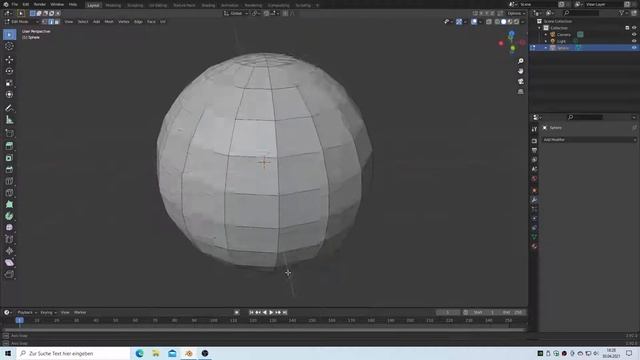640x360 pixels.
Task: Select the Scale tool
Action: pyautogui.click(x=9, y=83)
